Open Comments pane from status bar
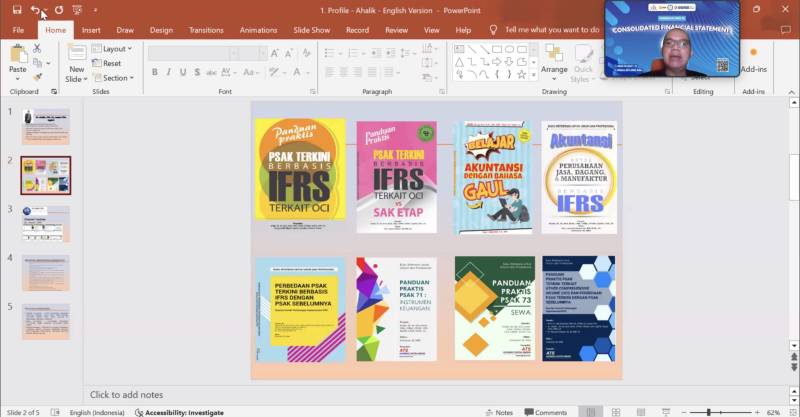 point(545,412)
